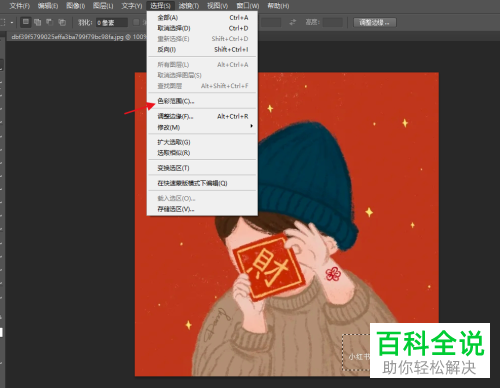This screenshot has width=500, height=388.
Task: Choose 存储选区(V)... menu entry
Action: 202,209
